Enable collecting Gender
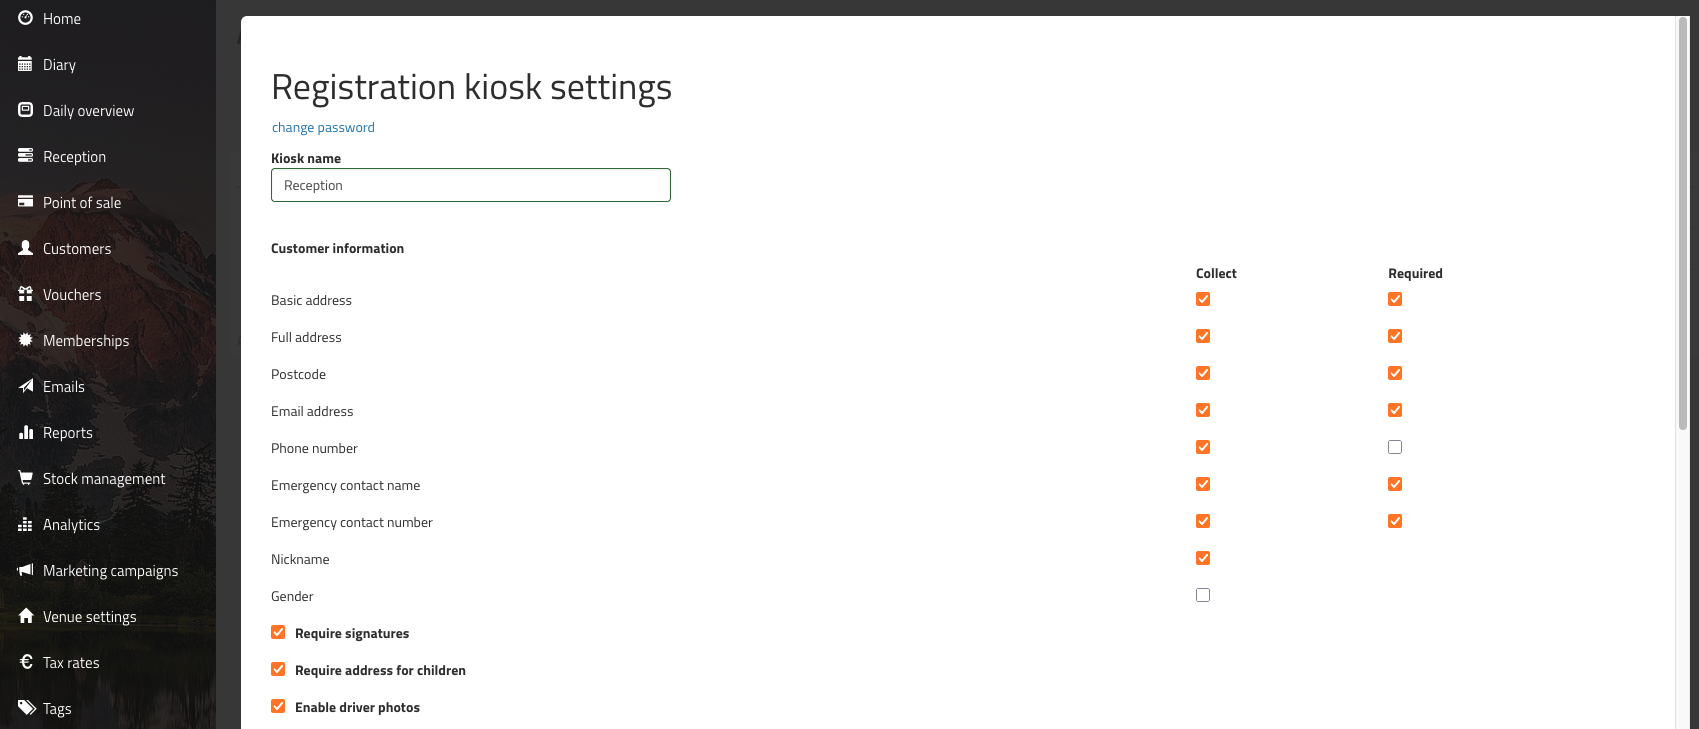The image size is (1699, 729). click(1203, 595)
